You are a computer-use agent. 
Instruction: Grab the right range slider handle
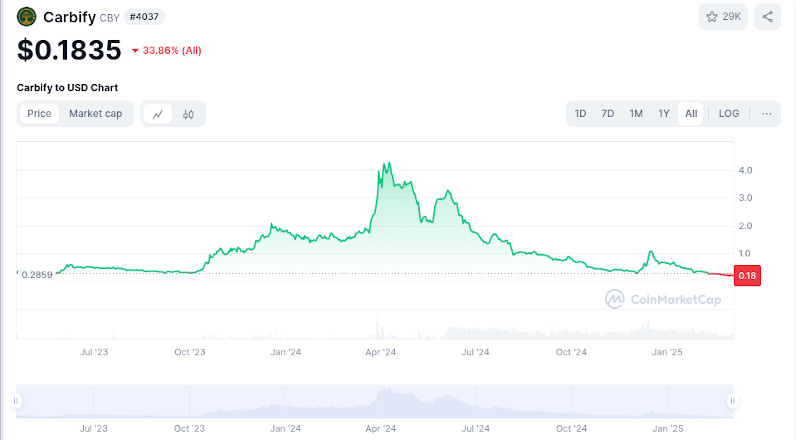[733, 401]
